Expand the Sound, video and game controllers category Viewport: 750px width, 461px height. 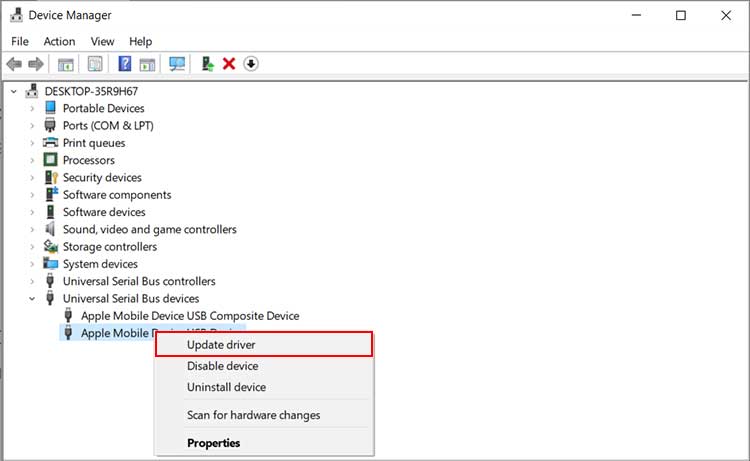32,230
